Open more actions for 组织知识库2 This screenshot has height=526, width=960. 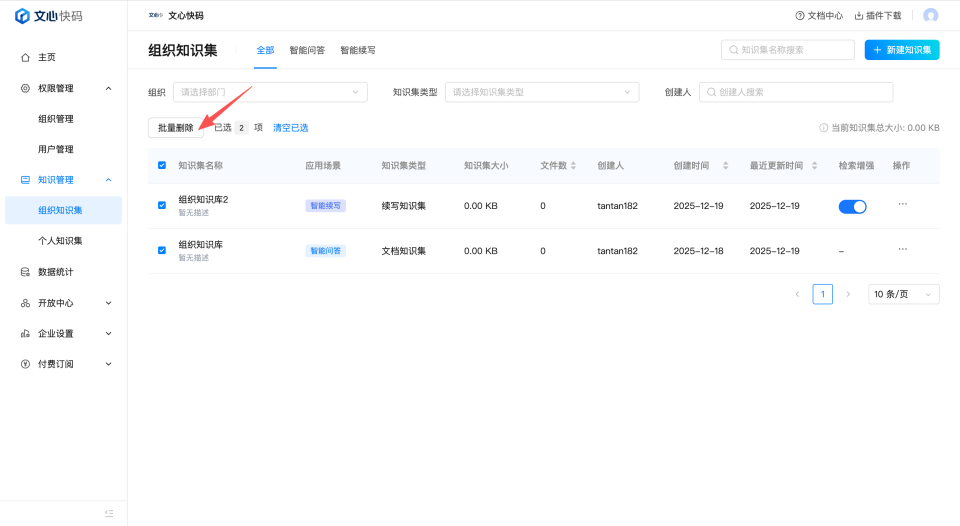point(902,204)
